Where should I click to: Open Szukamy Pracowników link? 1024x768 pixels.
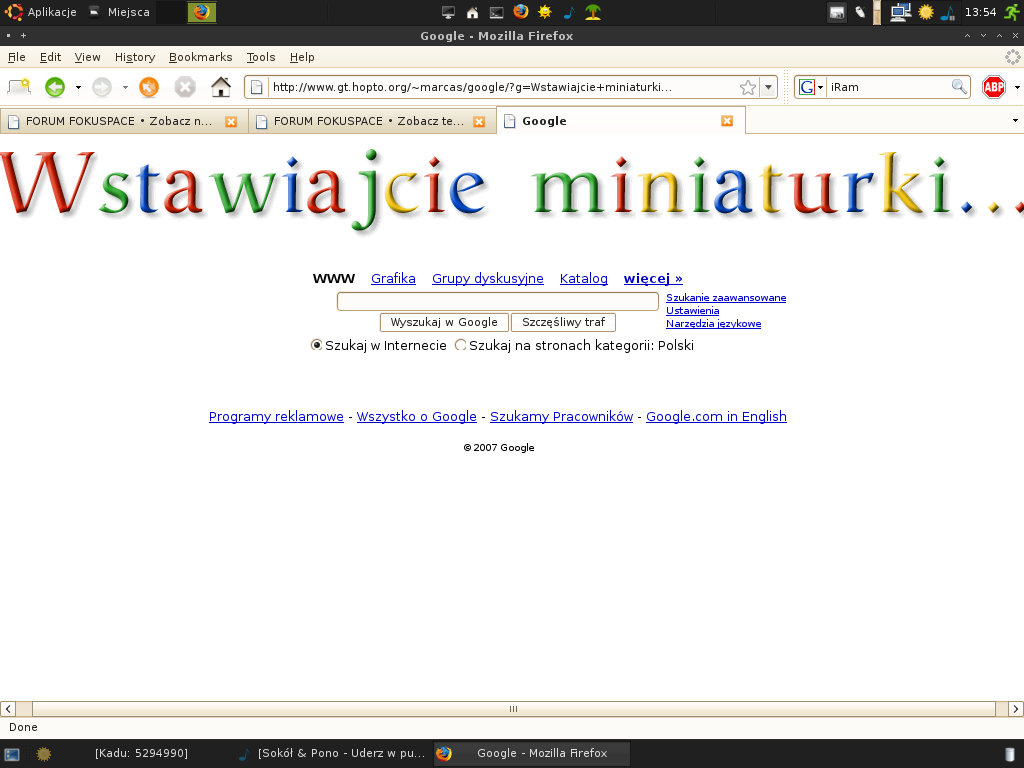click(562, 417)
